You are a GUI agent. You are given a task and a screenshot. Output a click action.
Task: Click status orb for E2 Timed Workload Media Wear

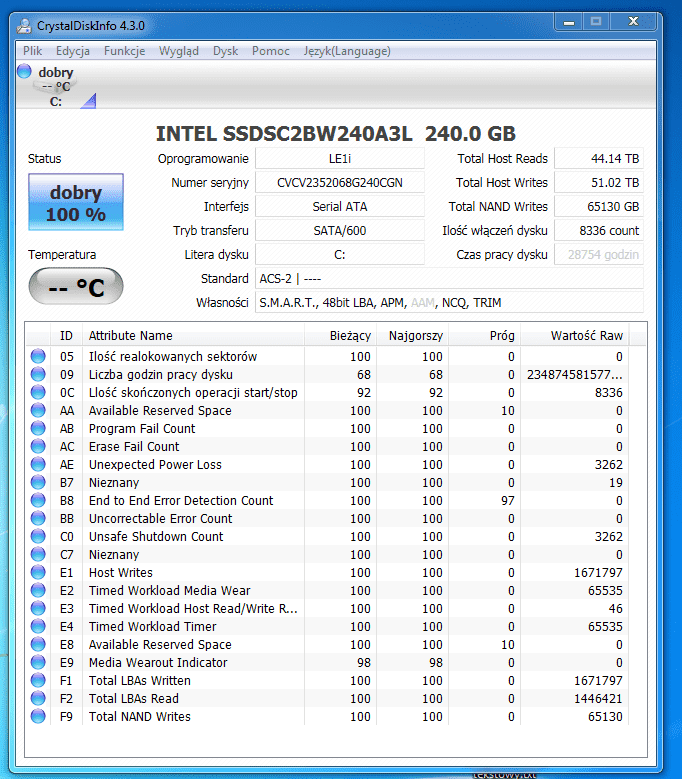38,590
